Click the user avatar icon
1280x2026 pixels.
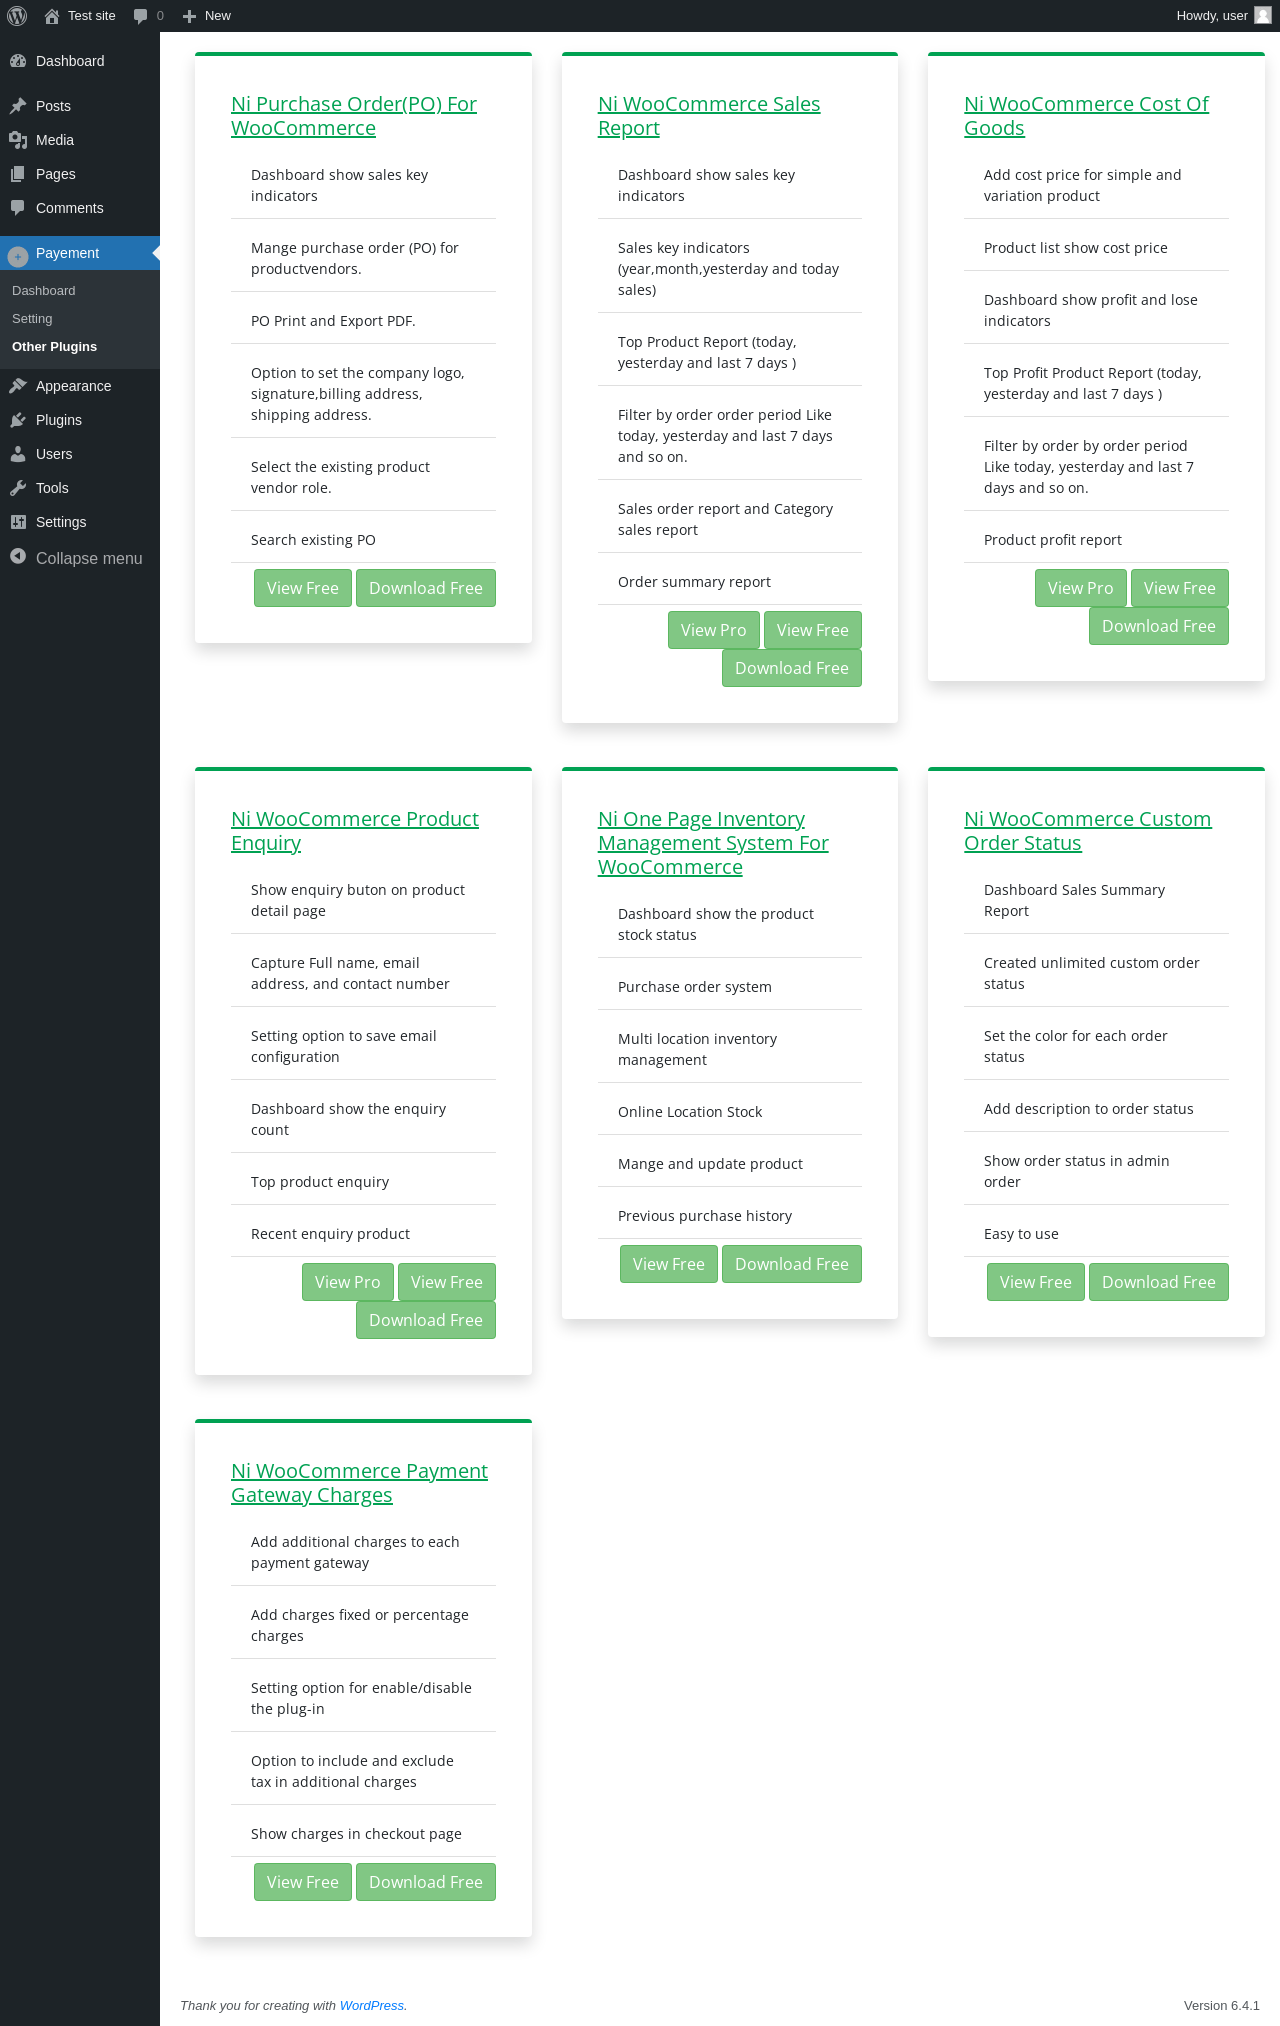click(x=1263, y=15)
